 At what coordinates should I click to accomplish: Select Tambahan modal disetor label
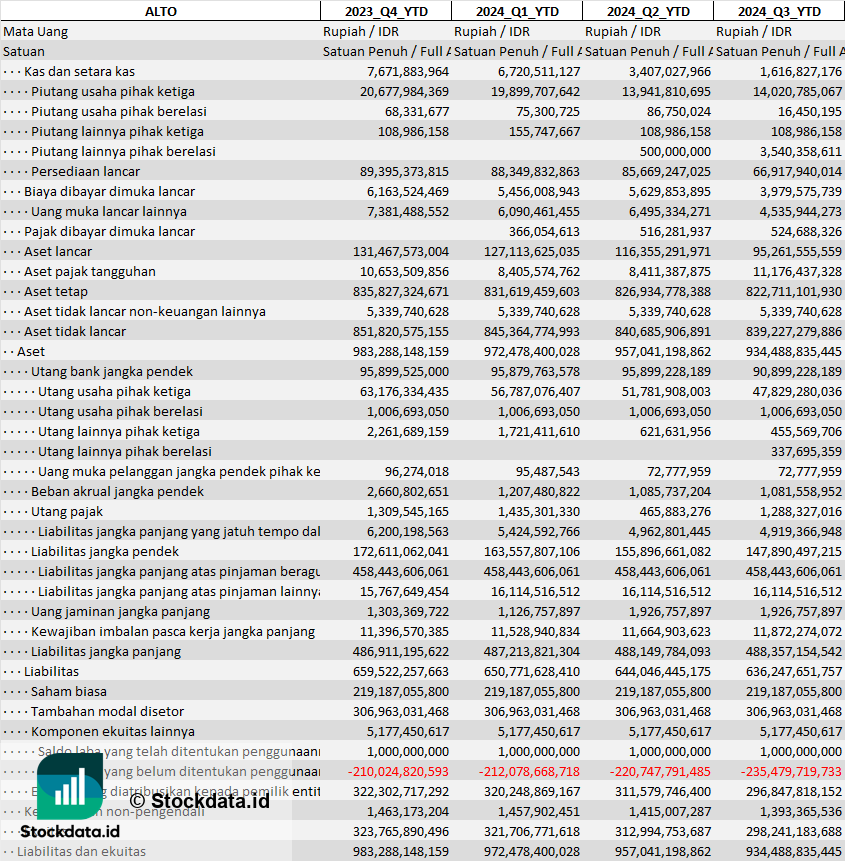point(107,712)
